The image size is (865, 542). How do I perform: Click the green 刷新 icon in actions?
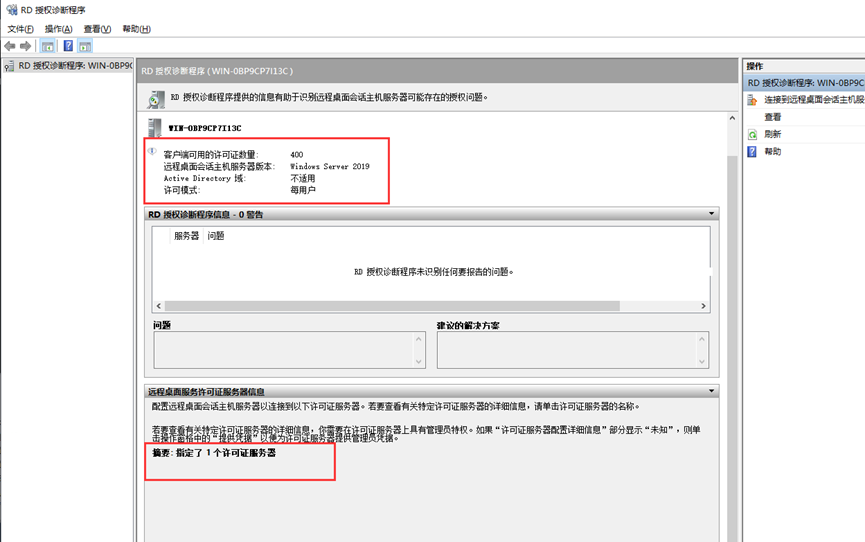click(x=752, y=134)
